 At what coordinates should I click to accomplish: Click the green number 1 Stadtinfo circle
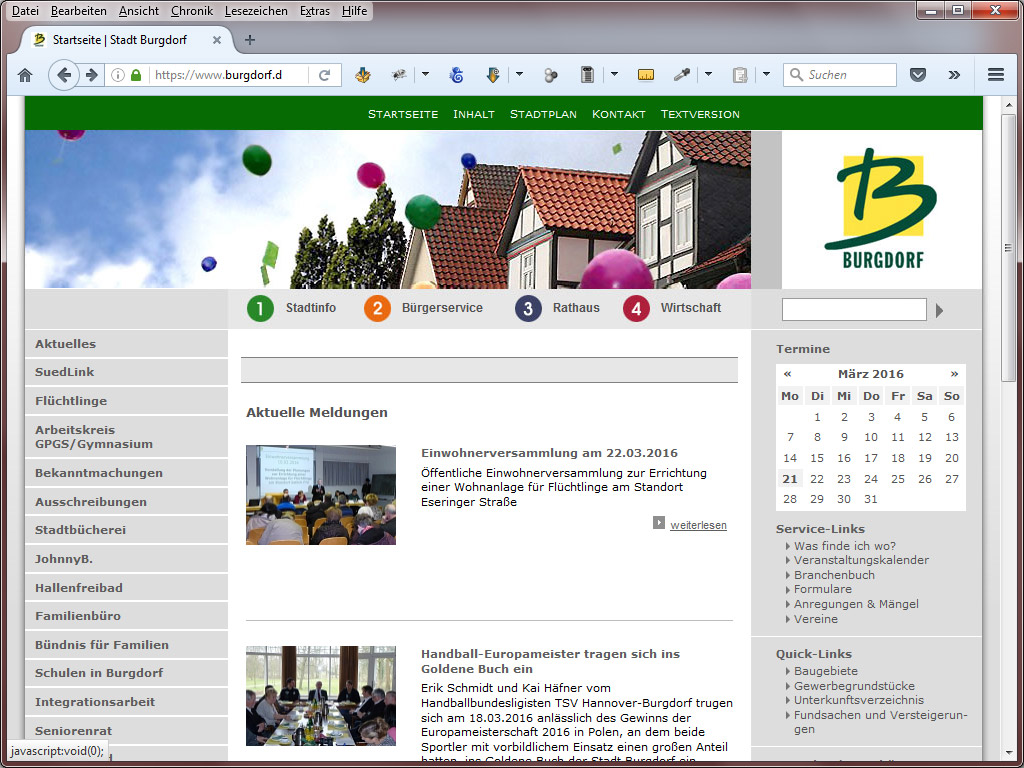tap(260, 308)
